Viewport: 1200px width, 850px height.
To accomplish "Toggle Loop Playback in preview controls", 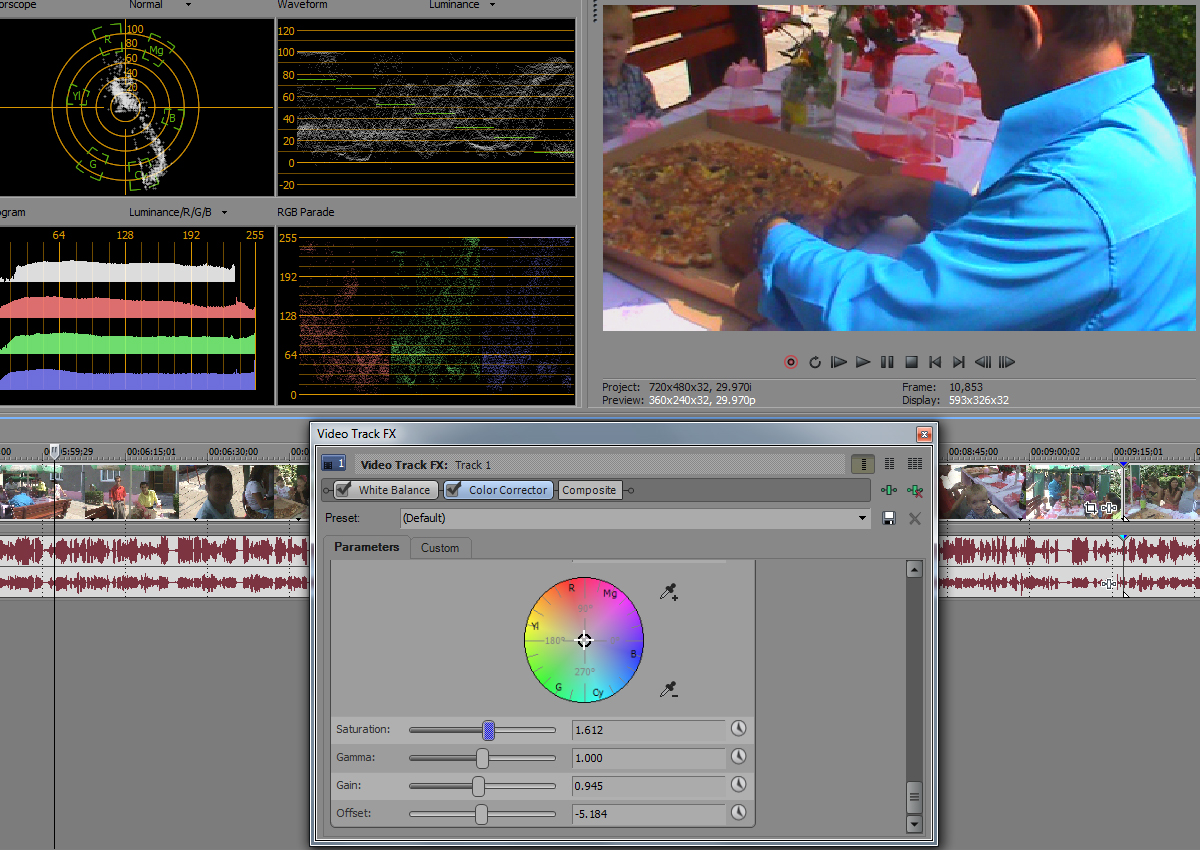I will (815, 362).
